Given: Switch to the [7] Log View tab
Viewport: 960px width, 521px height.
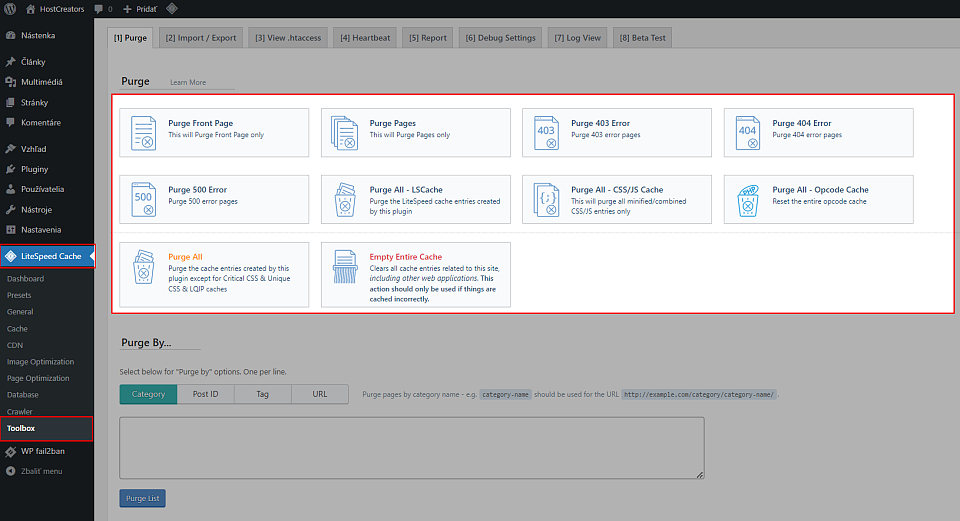Looking at the screenshot, I should tap(577, 37).
